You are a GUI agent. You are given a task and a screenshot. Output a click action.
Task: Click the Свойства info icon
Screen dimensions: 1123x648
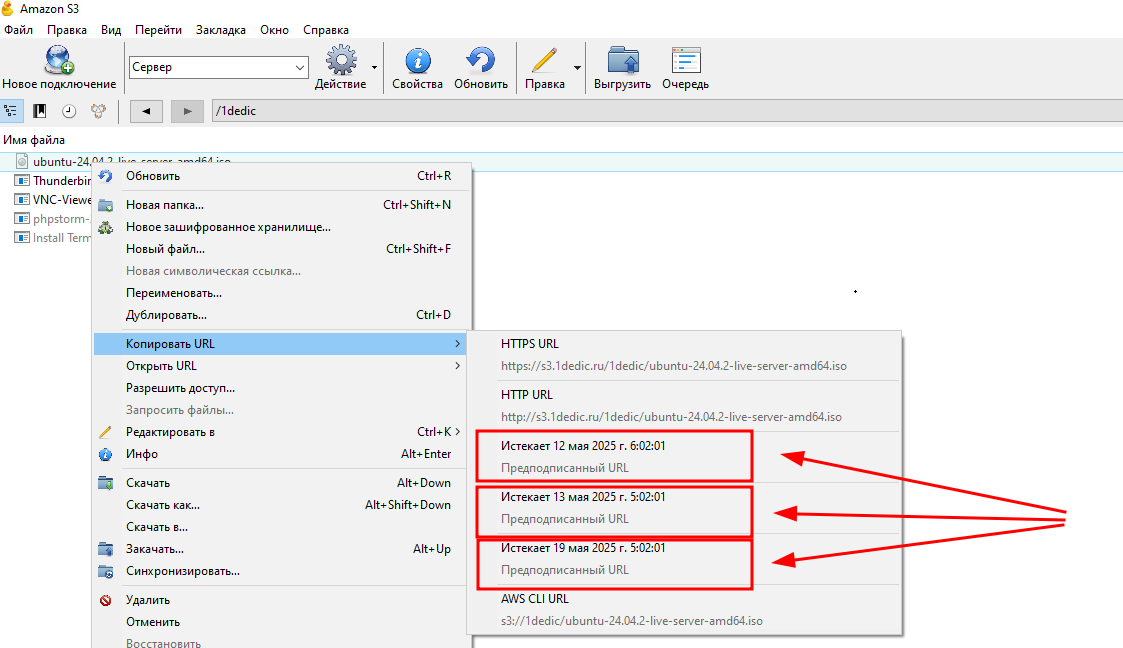418,60
